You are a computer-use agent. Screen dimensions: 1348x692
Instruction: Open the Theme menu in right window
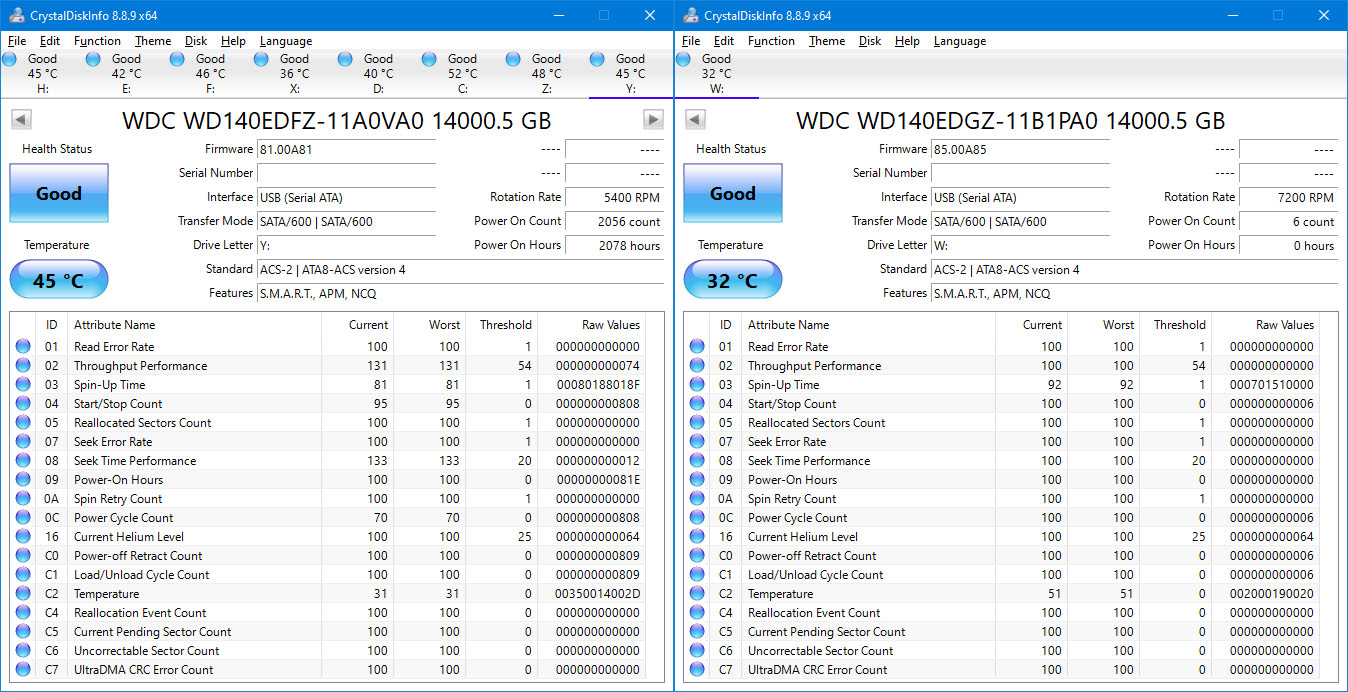[x=826, y=41]
